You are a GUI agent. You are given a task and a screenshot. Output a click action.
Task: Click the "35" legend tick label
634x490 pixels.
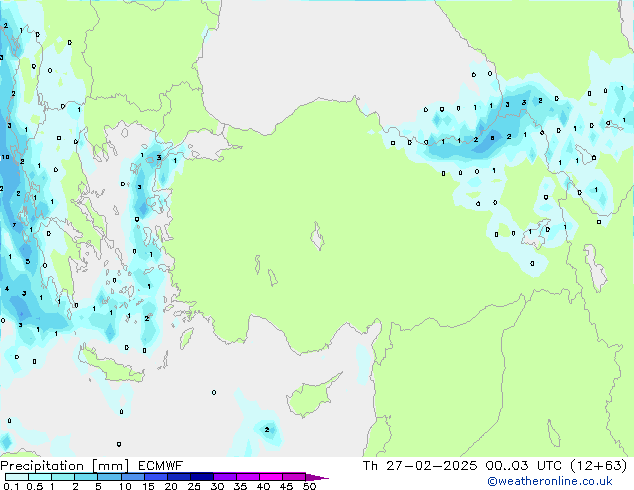coord(240,486)
